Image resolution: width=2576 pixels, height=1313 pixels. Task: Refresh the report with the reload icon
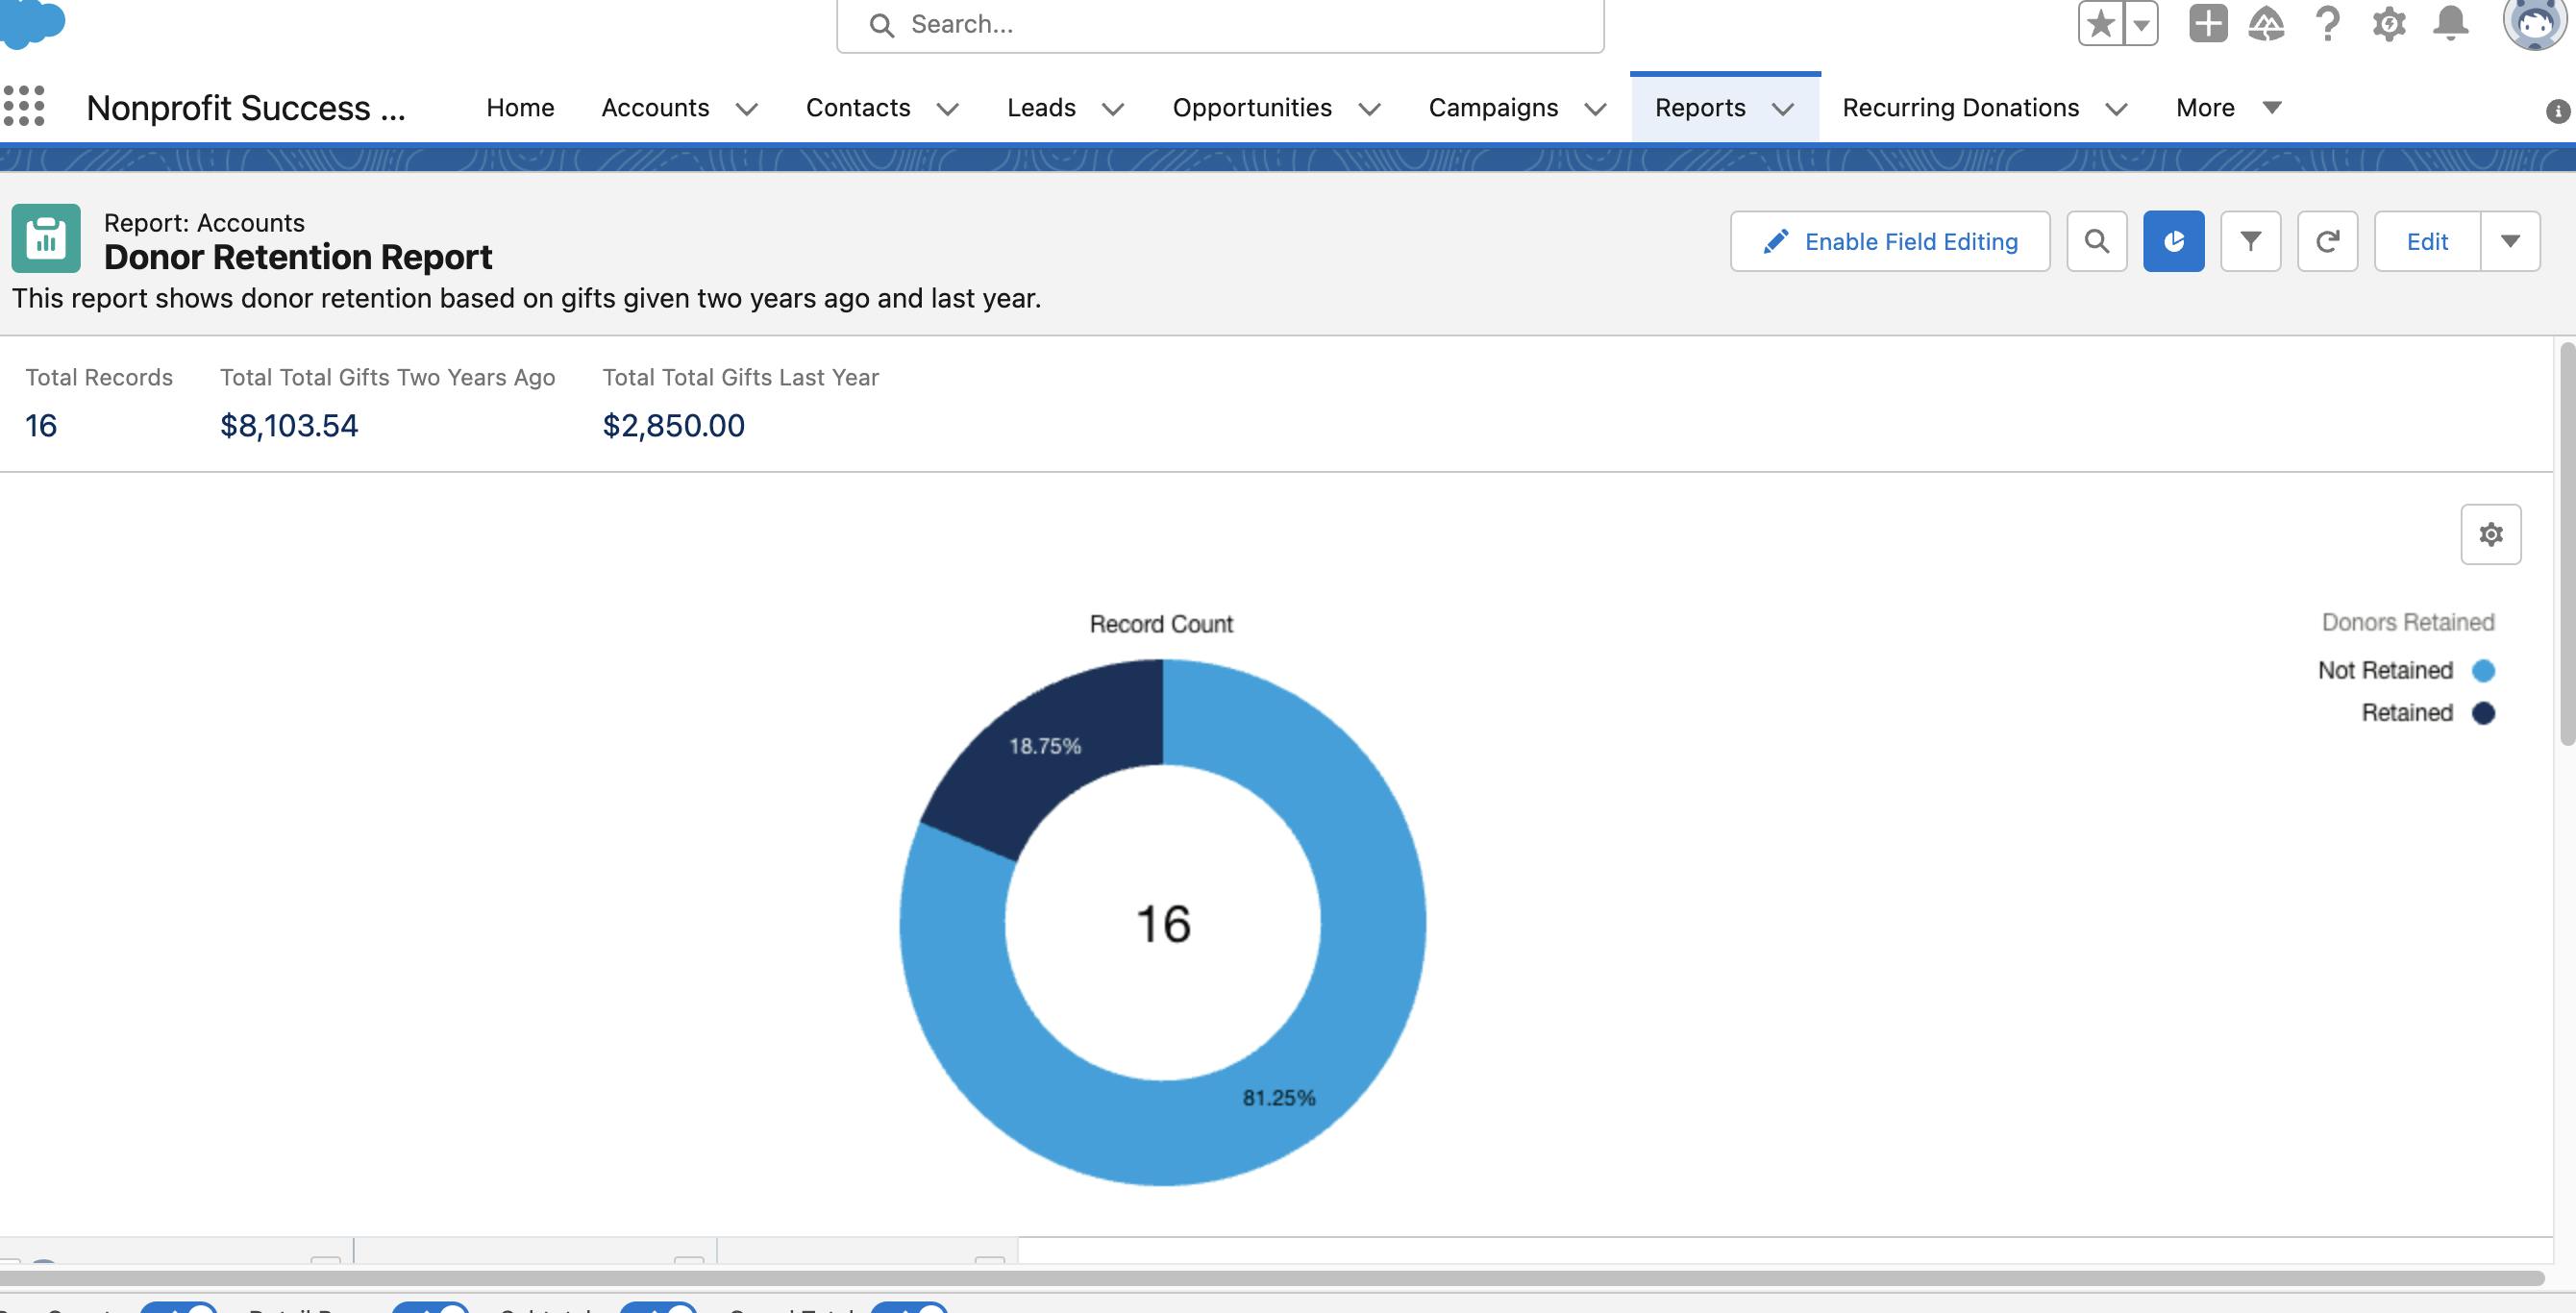[2328, 241]
